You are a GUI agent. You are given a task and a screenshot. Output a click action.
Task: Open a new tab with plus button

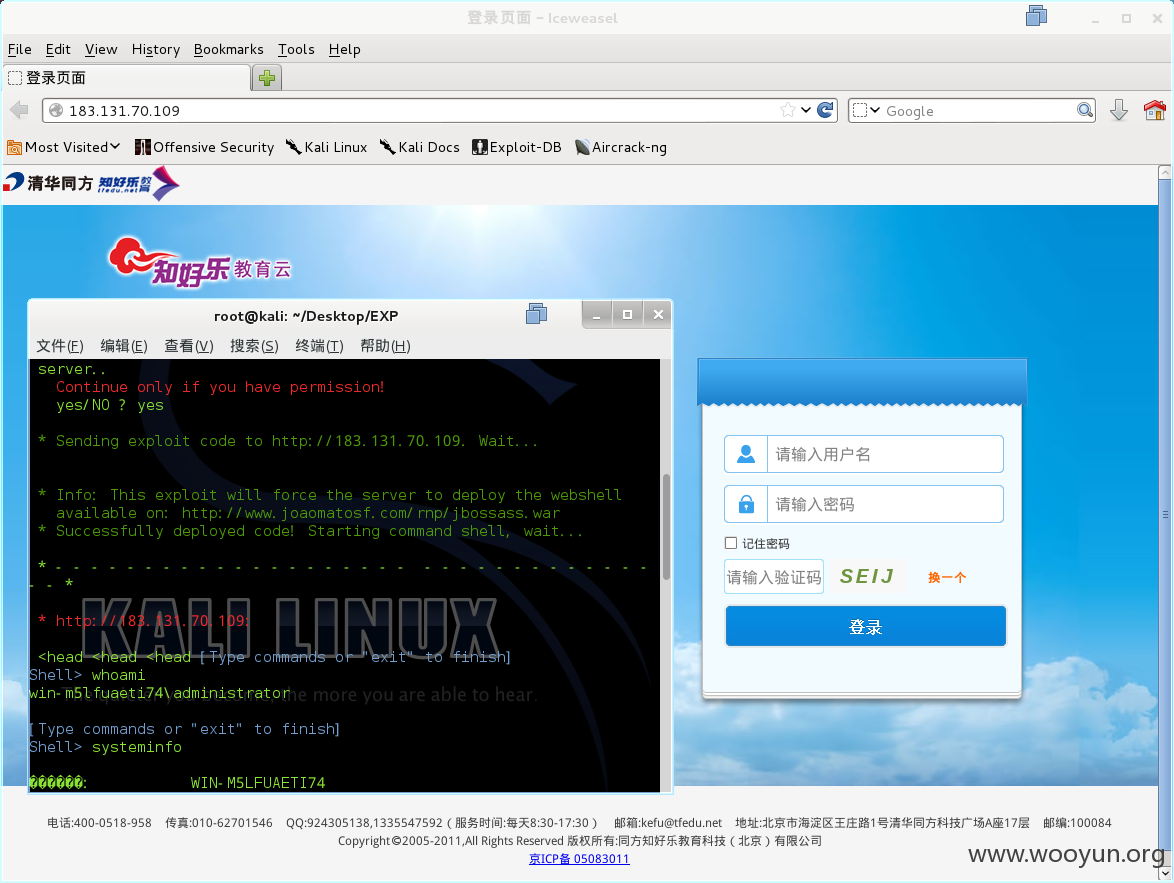[267, 77]
